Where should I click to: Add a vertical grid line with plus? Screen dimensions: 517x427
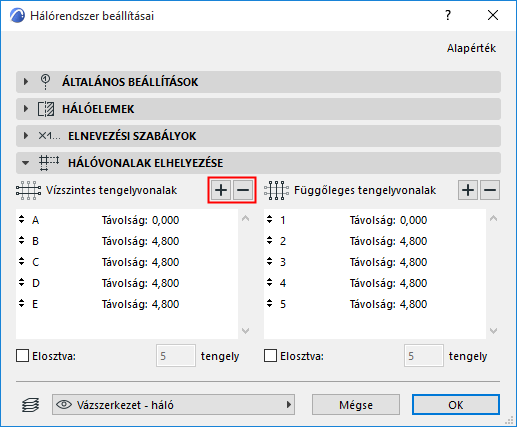[468, 190]
